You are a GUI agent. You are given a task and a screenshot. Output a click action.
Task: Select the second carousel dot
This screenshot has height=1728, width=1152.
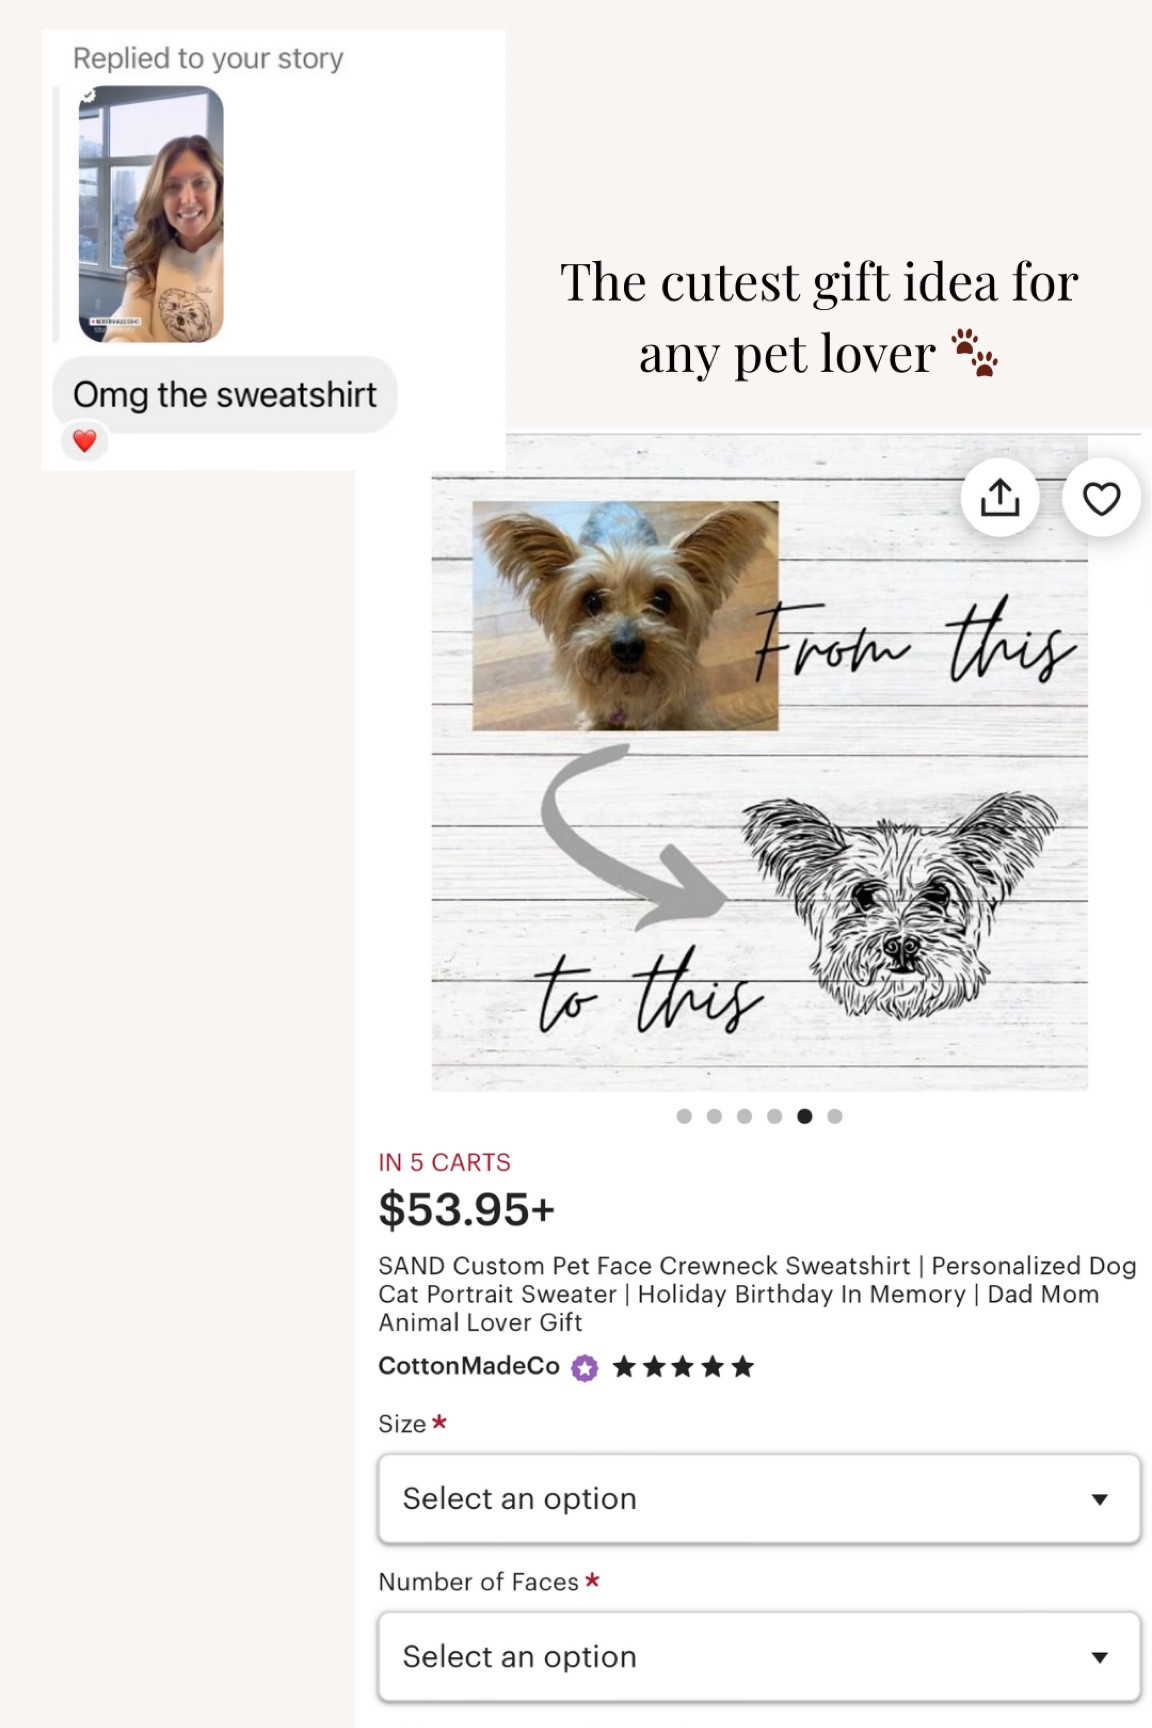pyautogui.click(x=714, y=1116)
